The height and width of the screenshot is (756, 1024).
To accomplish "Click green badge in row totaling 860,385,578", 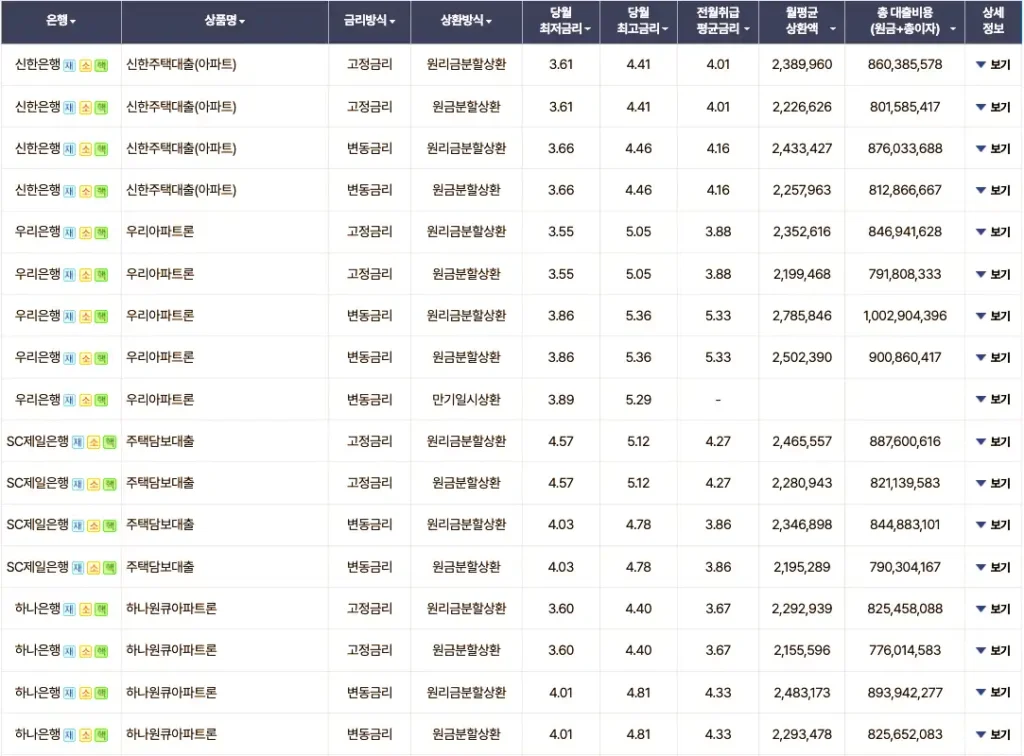I will coord(101,65).
